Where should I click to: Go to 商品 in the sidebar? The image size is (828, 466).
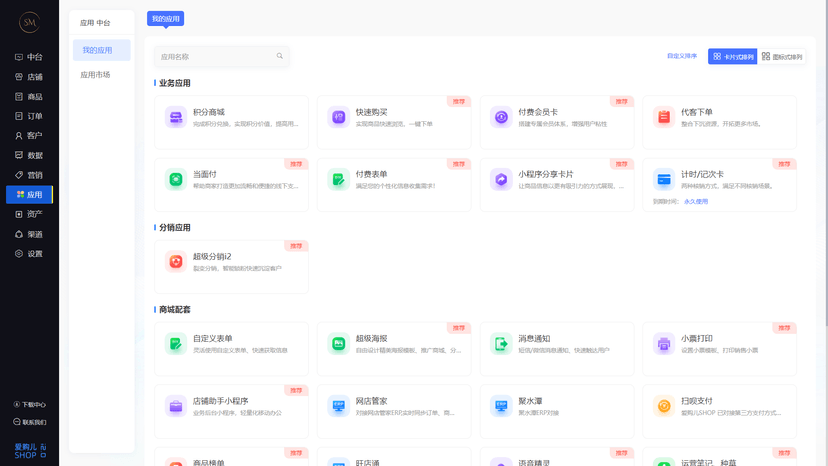point(29,96)
